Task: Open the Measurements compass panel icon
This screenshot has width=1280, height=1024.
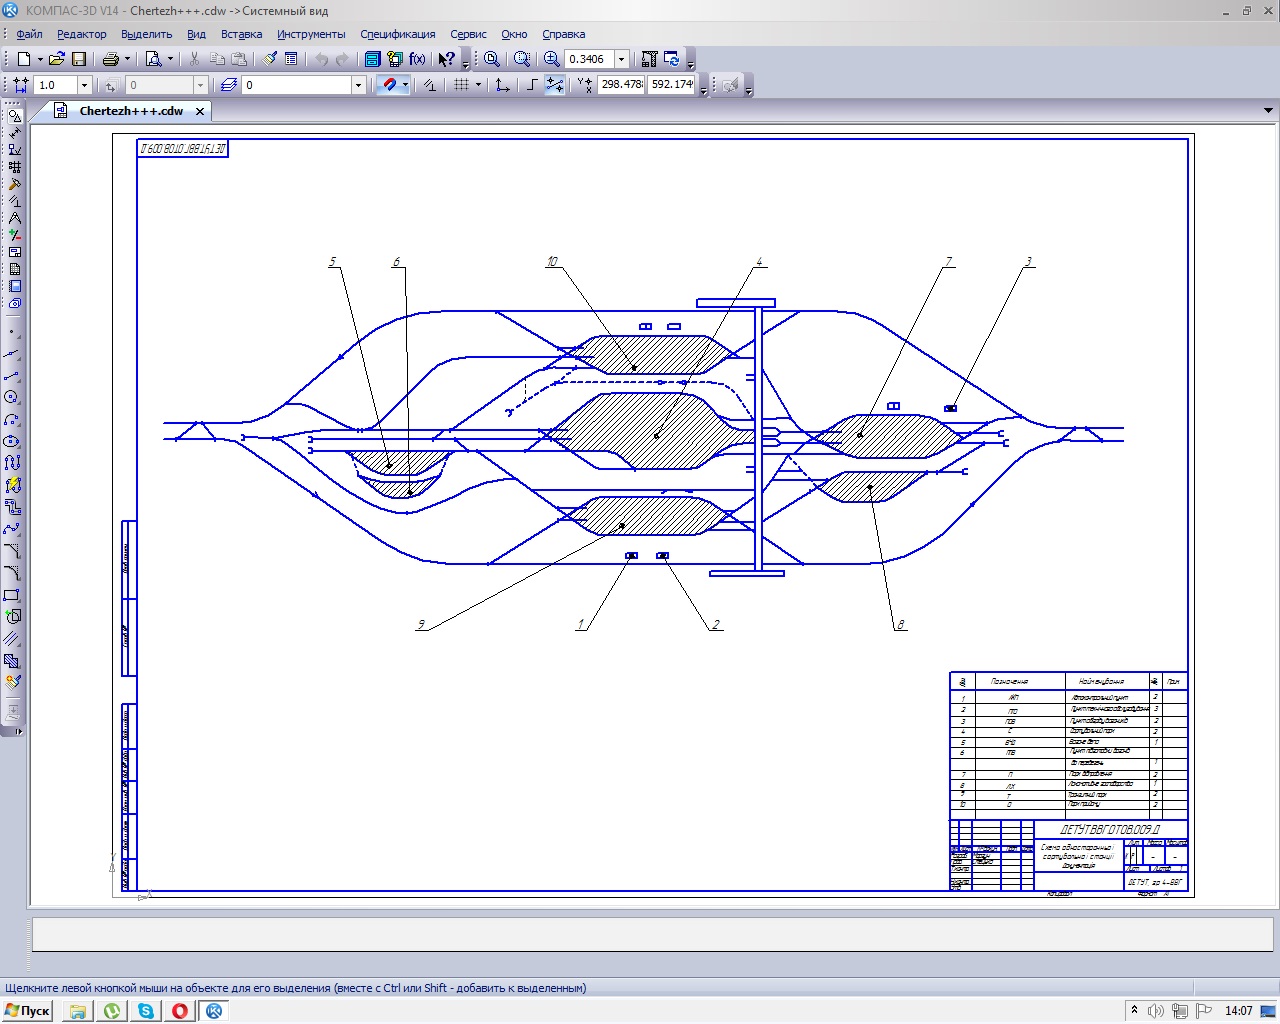Action: point(14,218)
